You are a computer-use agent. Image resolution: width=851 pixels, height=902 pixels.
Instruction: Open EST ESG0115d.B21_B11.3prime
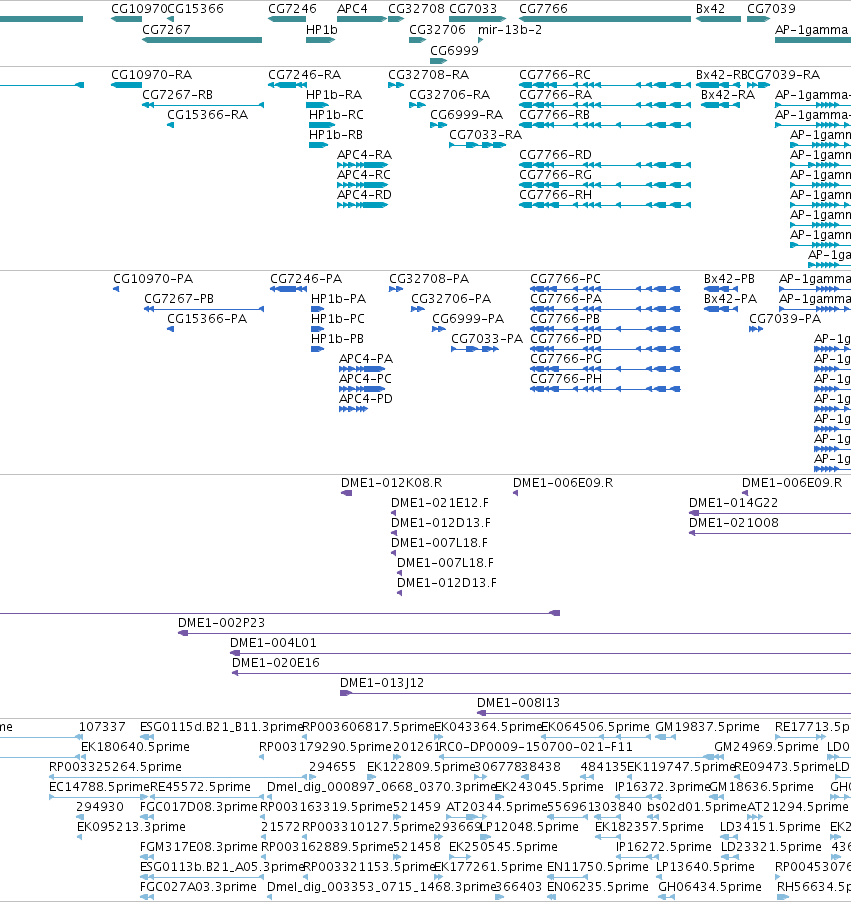tap(222, 727)
